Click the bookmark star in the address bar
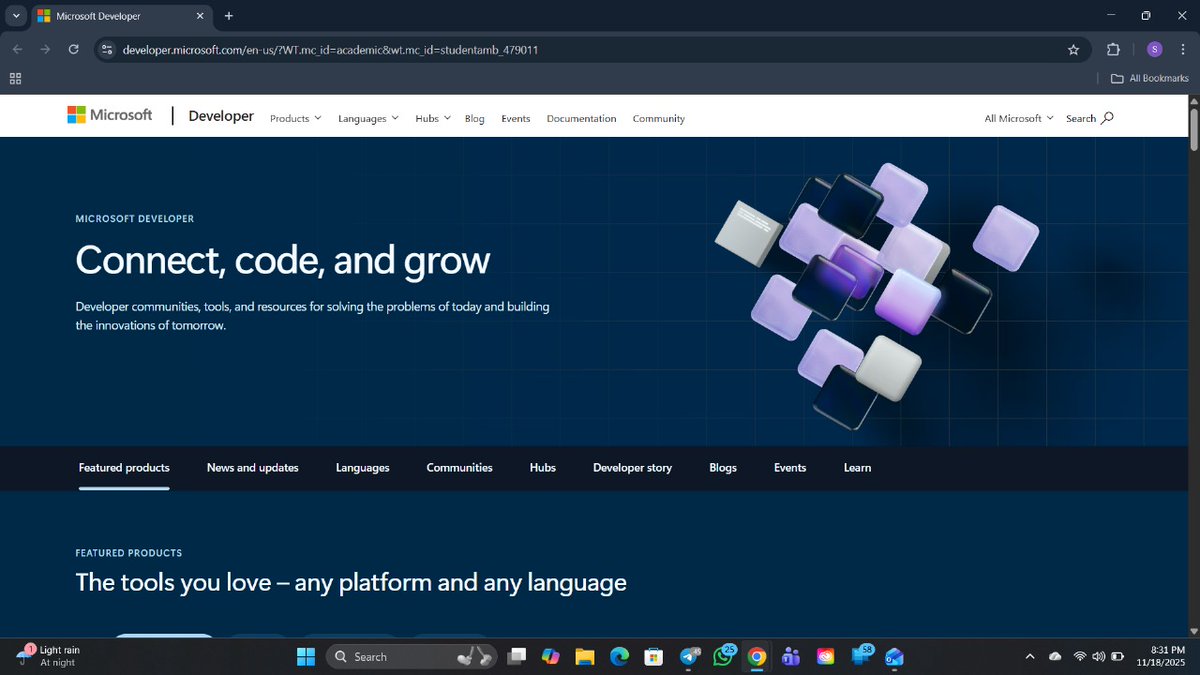This screenshot has width=1200, height=675. pos(1073,49)
